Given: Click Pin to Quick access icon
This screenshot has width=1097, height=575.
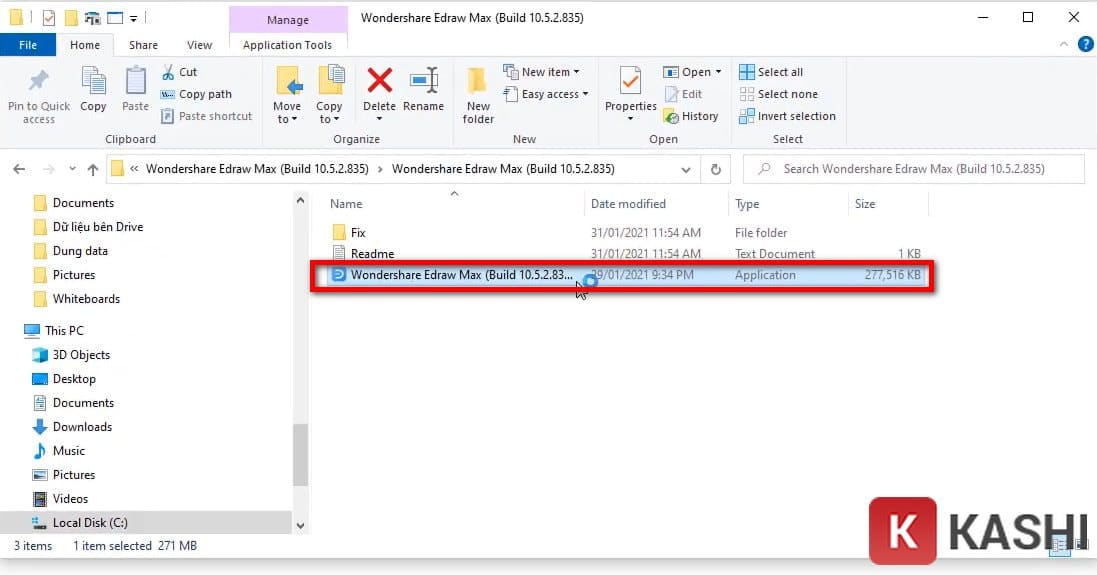Looking at the screenshot, I should click(38, 81).
